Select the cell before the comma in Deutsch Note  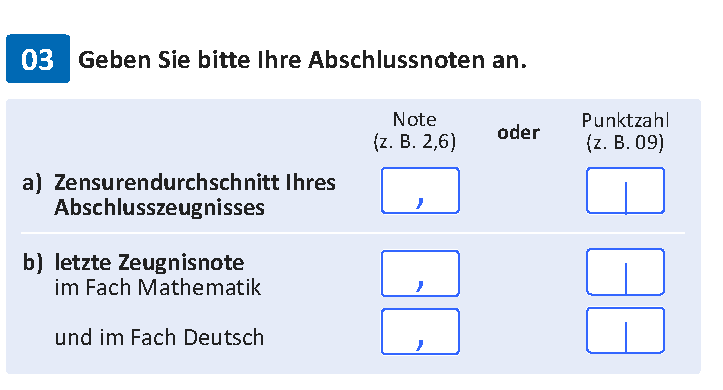(x=399, y=331)
